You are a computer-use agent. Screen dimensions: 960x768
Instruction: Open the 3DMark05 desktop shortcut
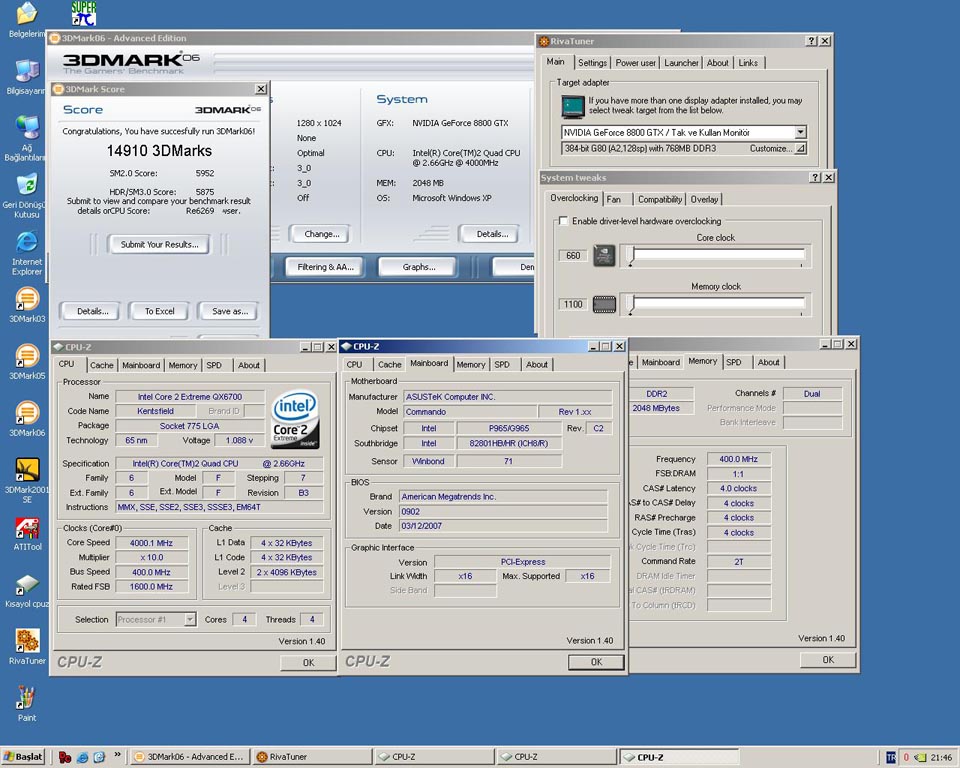tap(27, 361)
